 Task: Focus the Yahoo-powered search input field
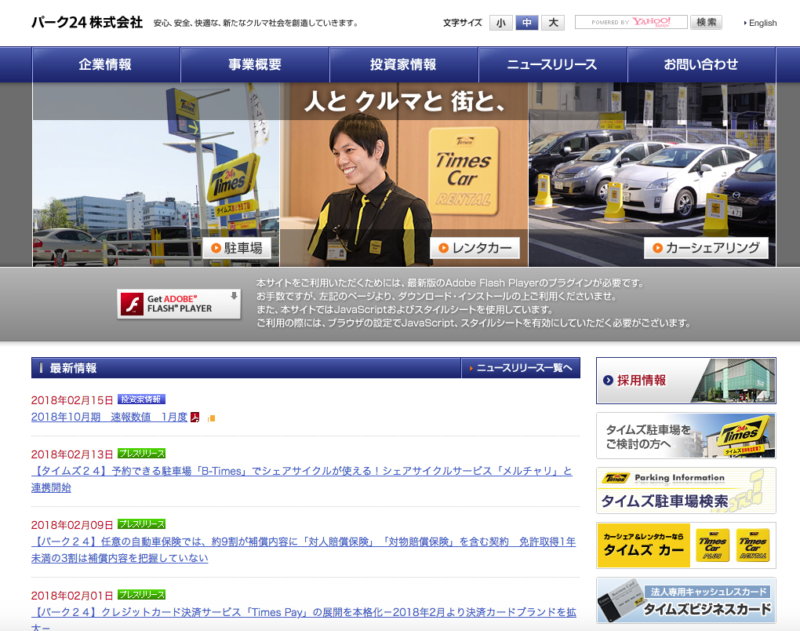[x=631, y=22]
